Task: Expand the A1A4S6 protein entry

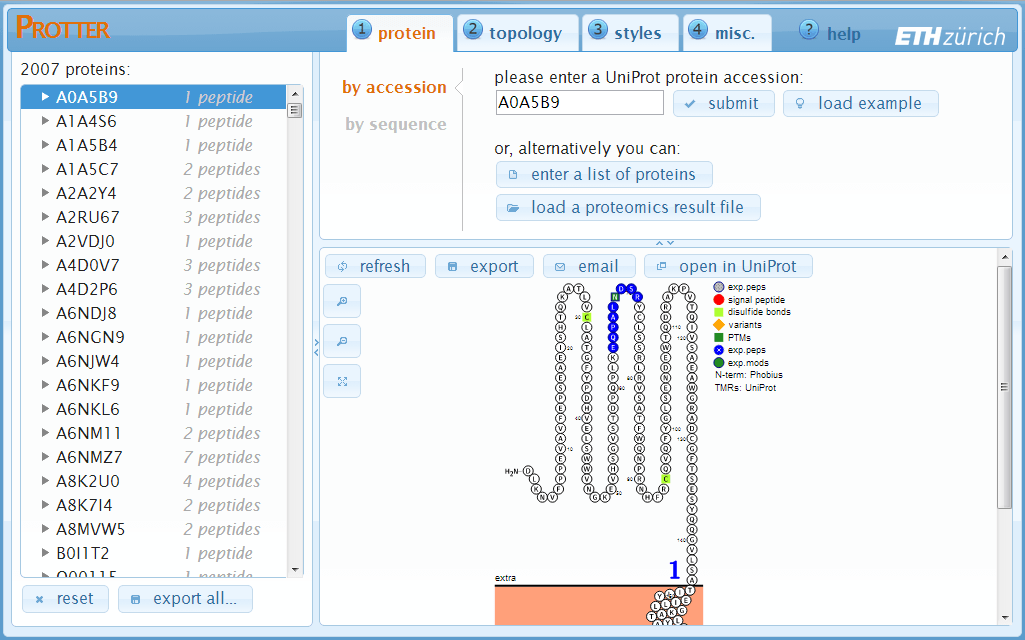Action: (46, 121)
